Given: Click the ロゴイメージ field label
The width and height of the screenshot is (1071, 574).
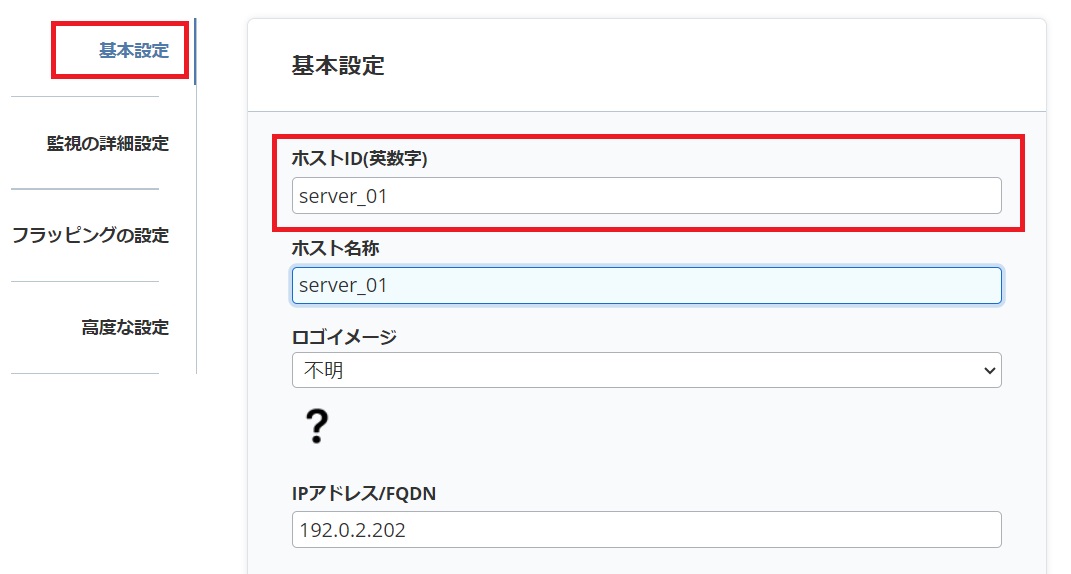Looking at the screenshot, I should click(344, 337).
